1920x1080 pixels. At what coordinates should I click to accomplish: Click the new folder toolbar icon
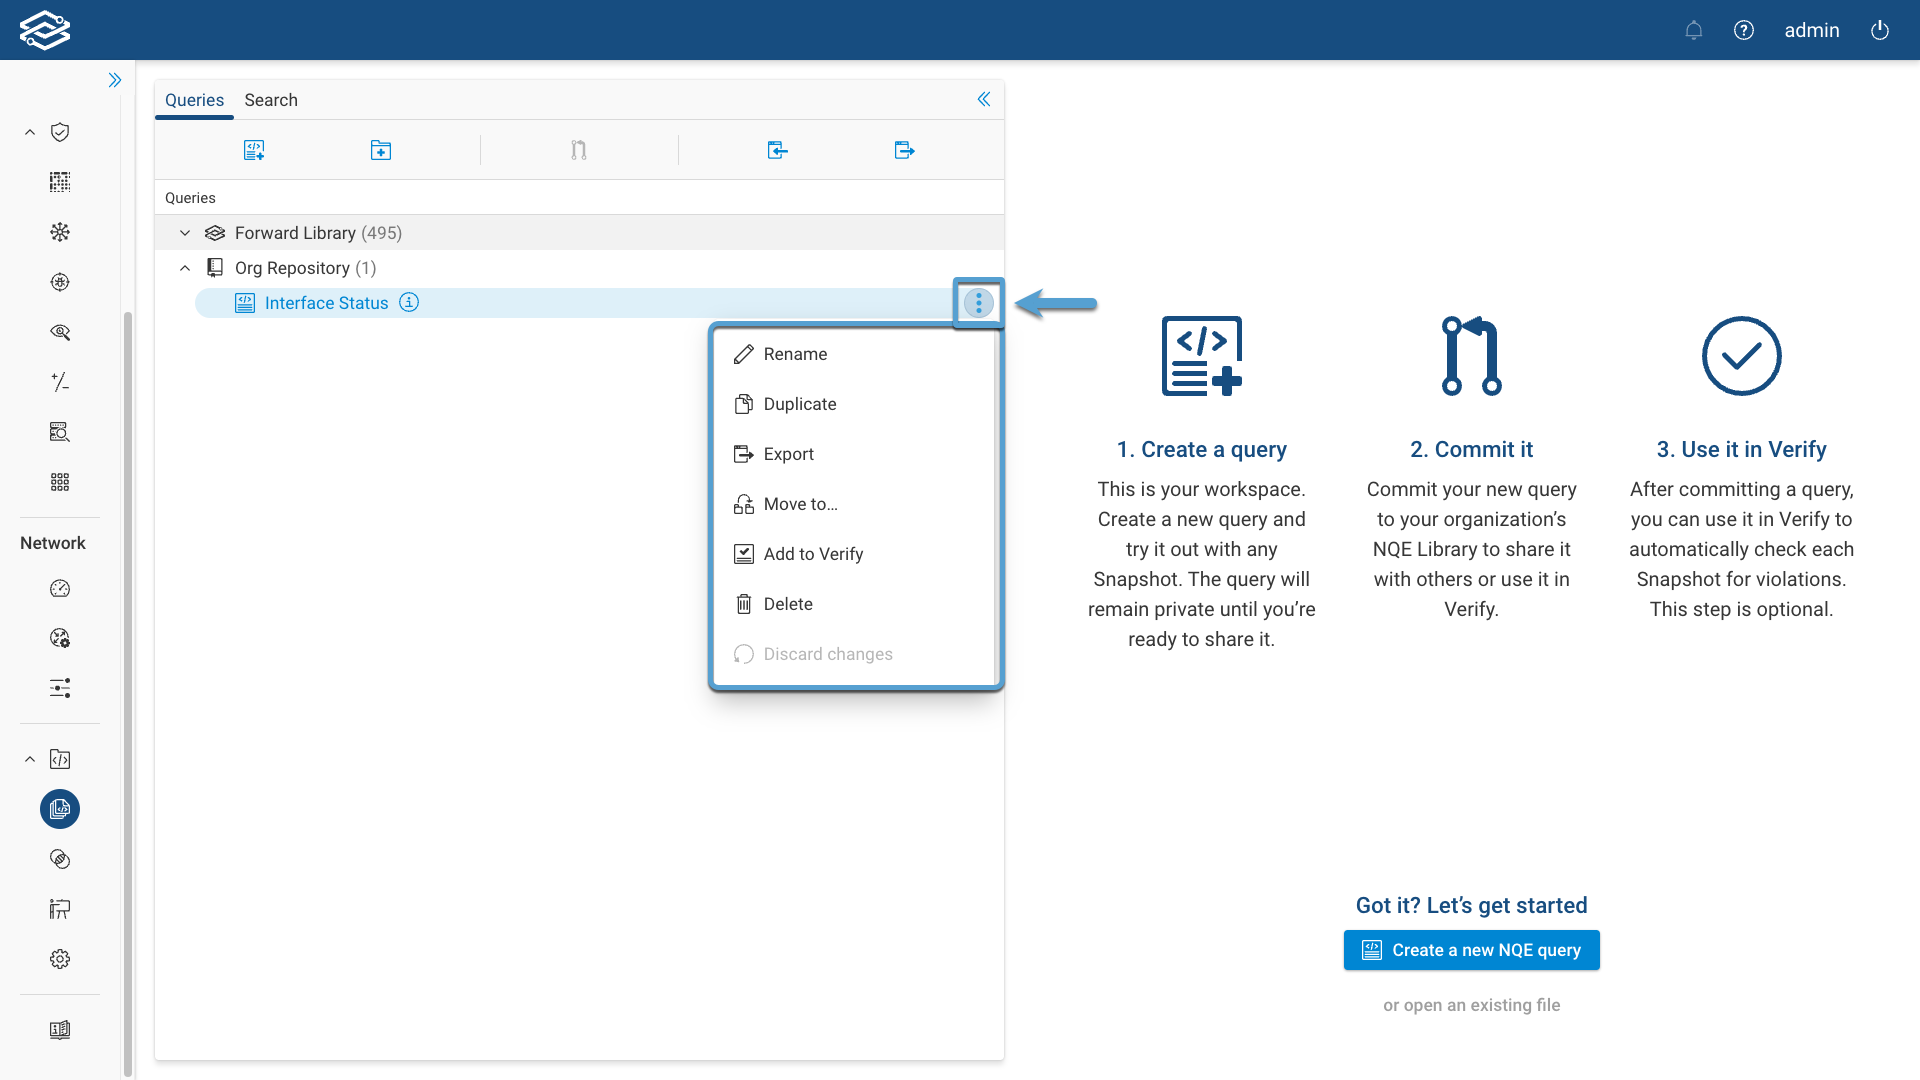coord(381,150)
